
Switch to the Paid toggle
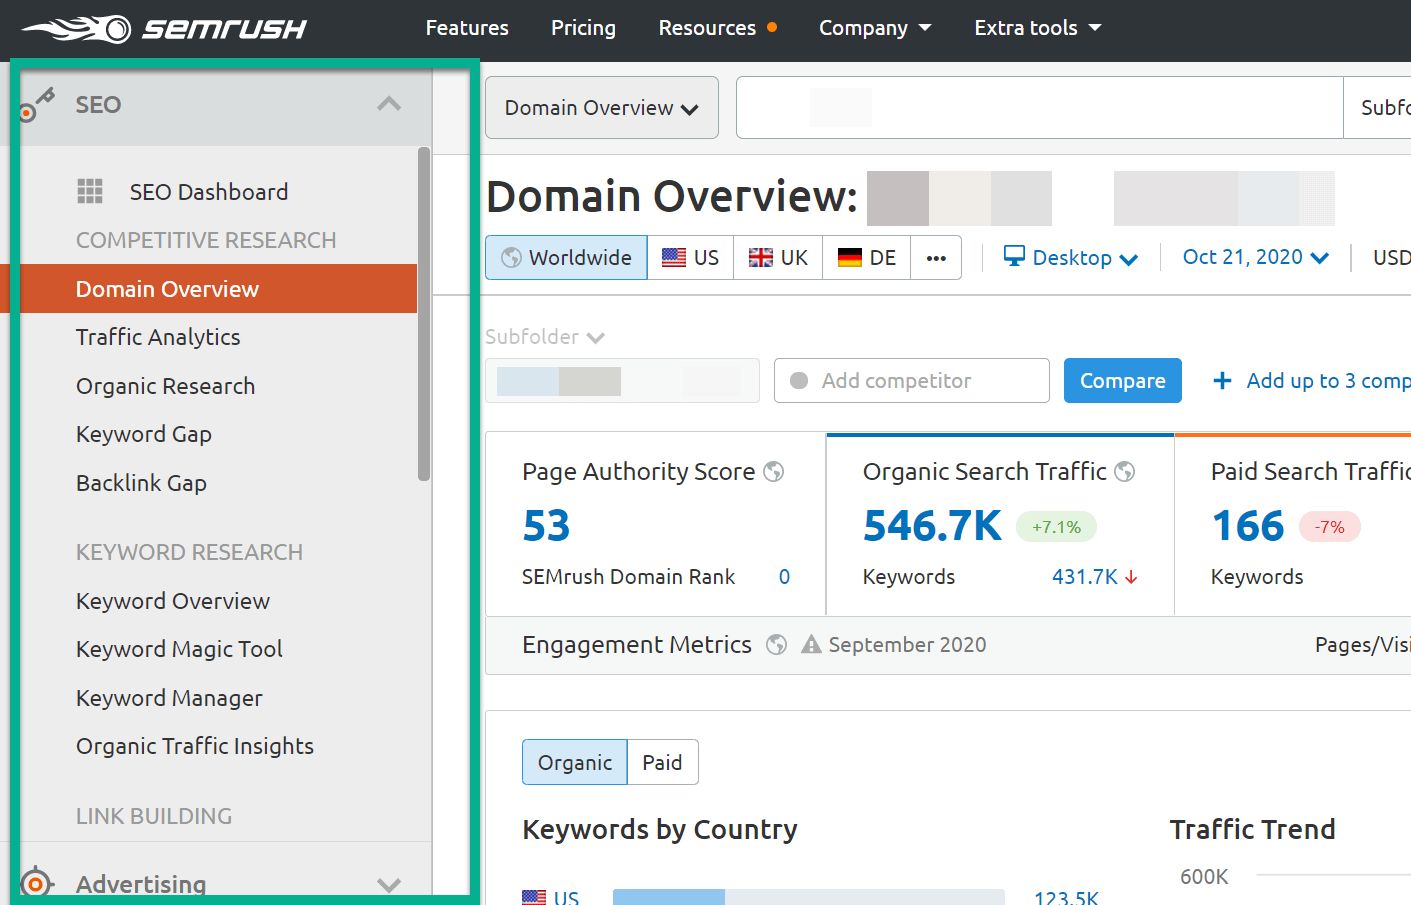pyautogui.click(x=662, y=762)
